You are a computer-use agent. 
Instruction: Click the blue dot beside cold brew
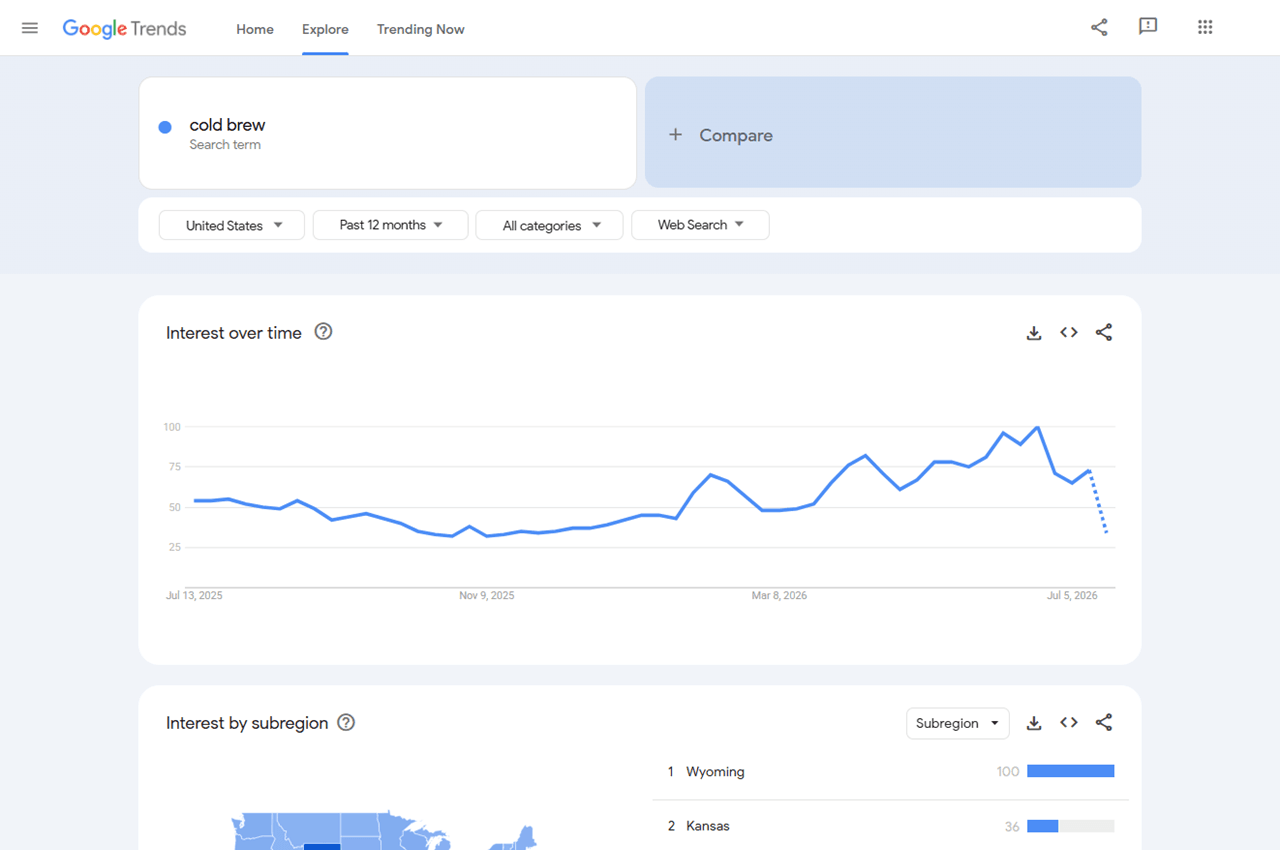(165, 127)
